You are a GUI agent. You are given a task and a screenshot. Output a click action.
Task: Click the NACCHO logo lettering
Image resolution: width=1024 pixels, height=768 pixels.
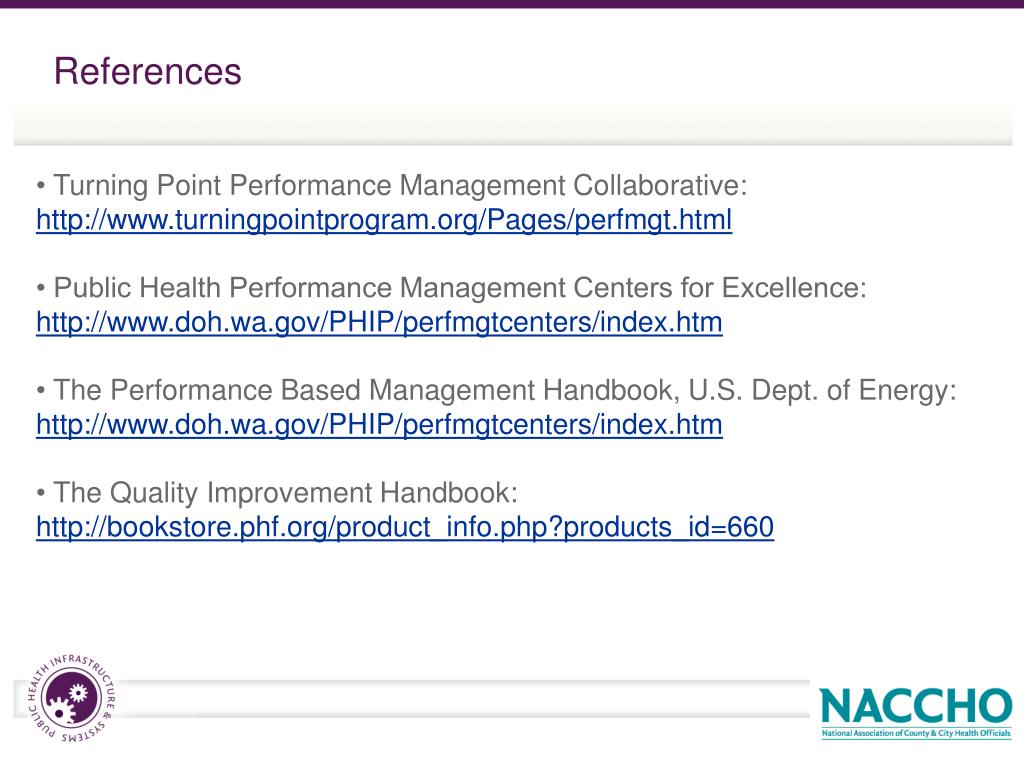point(916,705)
